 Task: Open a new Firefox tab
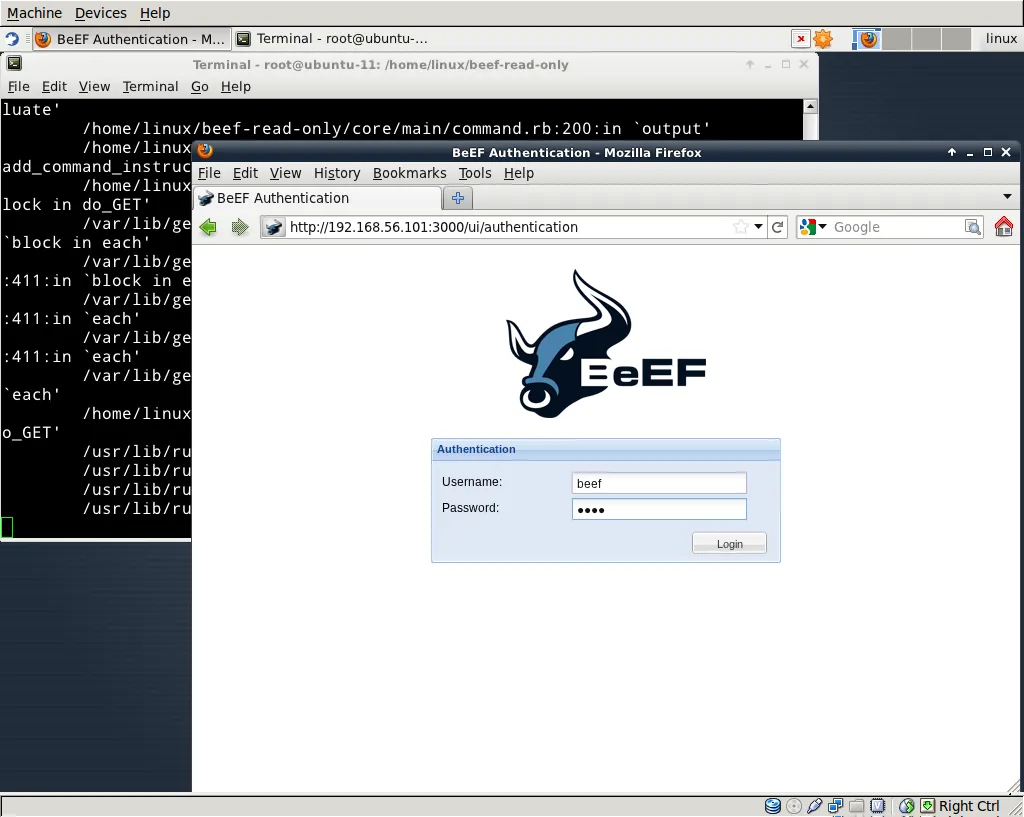[459, 198]
